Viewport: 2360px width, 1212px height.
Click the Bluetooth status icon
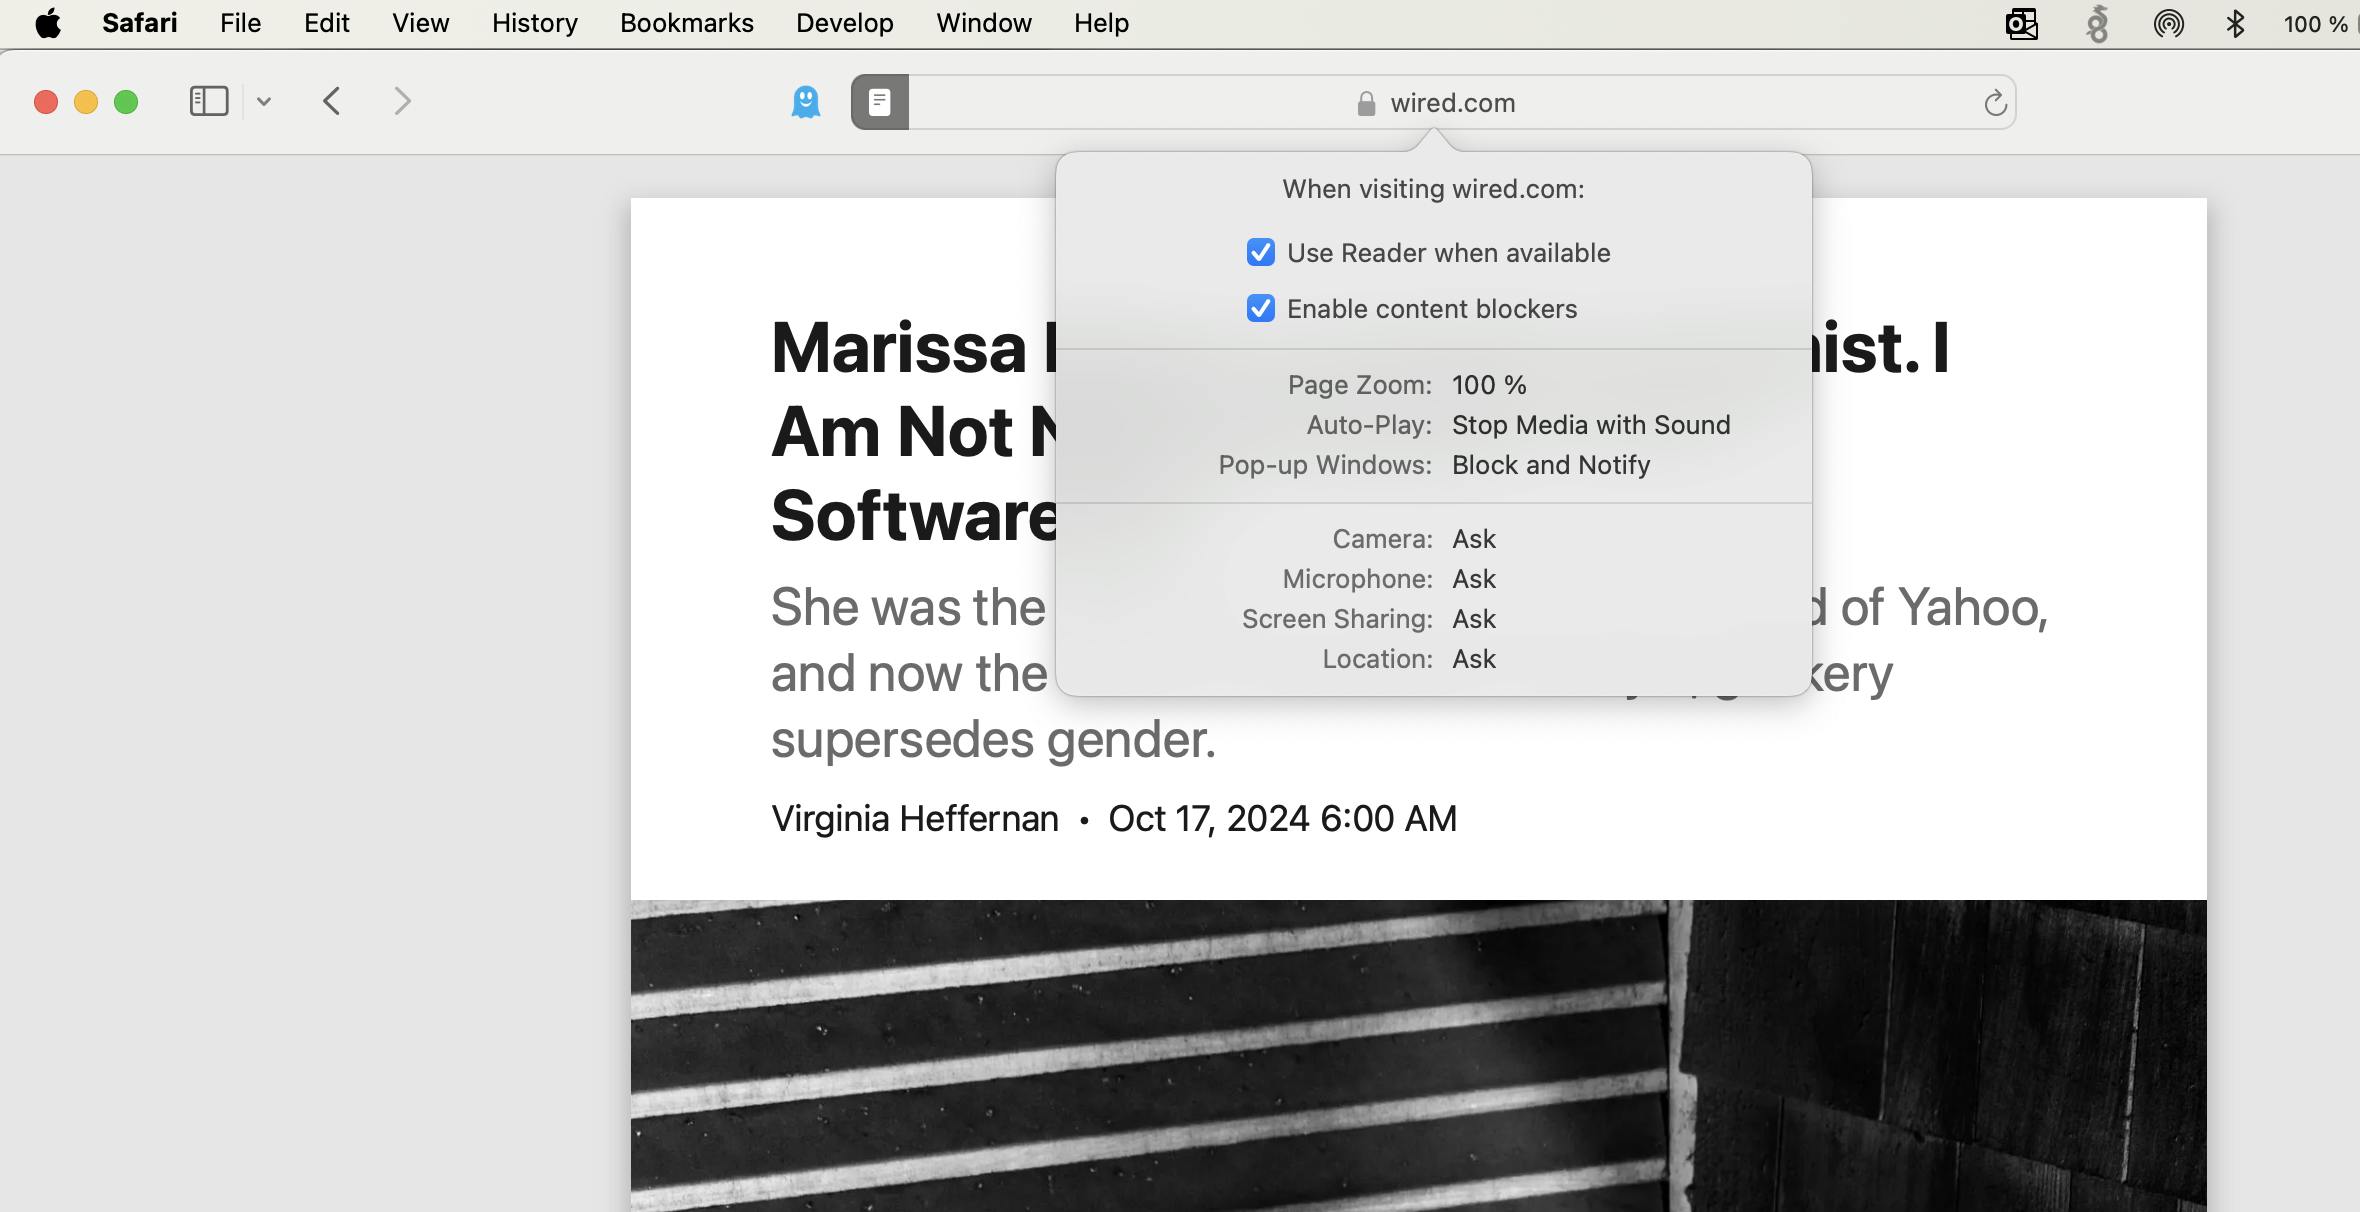pyautogui.click(x=2232, y=23)
